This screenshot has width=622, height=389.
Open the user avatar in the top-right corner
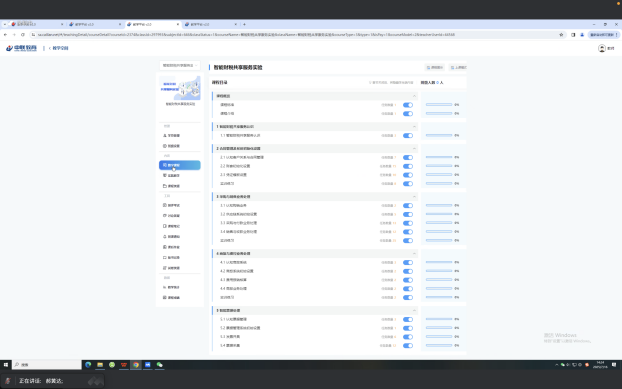tap(602, 48)
